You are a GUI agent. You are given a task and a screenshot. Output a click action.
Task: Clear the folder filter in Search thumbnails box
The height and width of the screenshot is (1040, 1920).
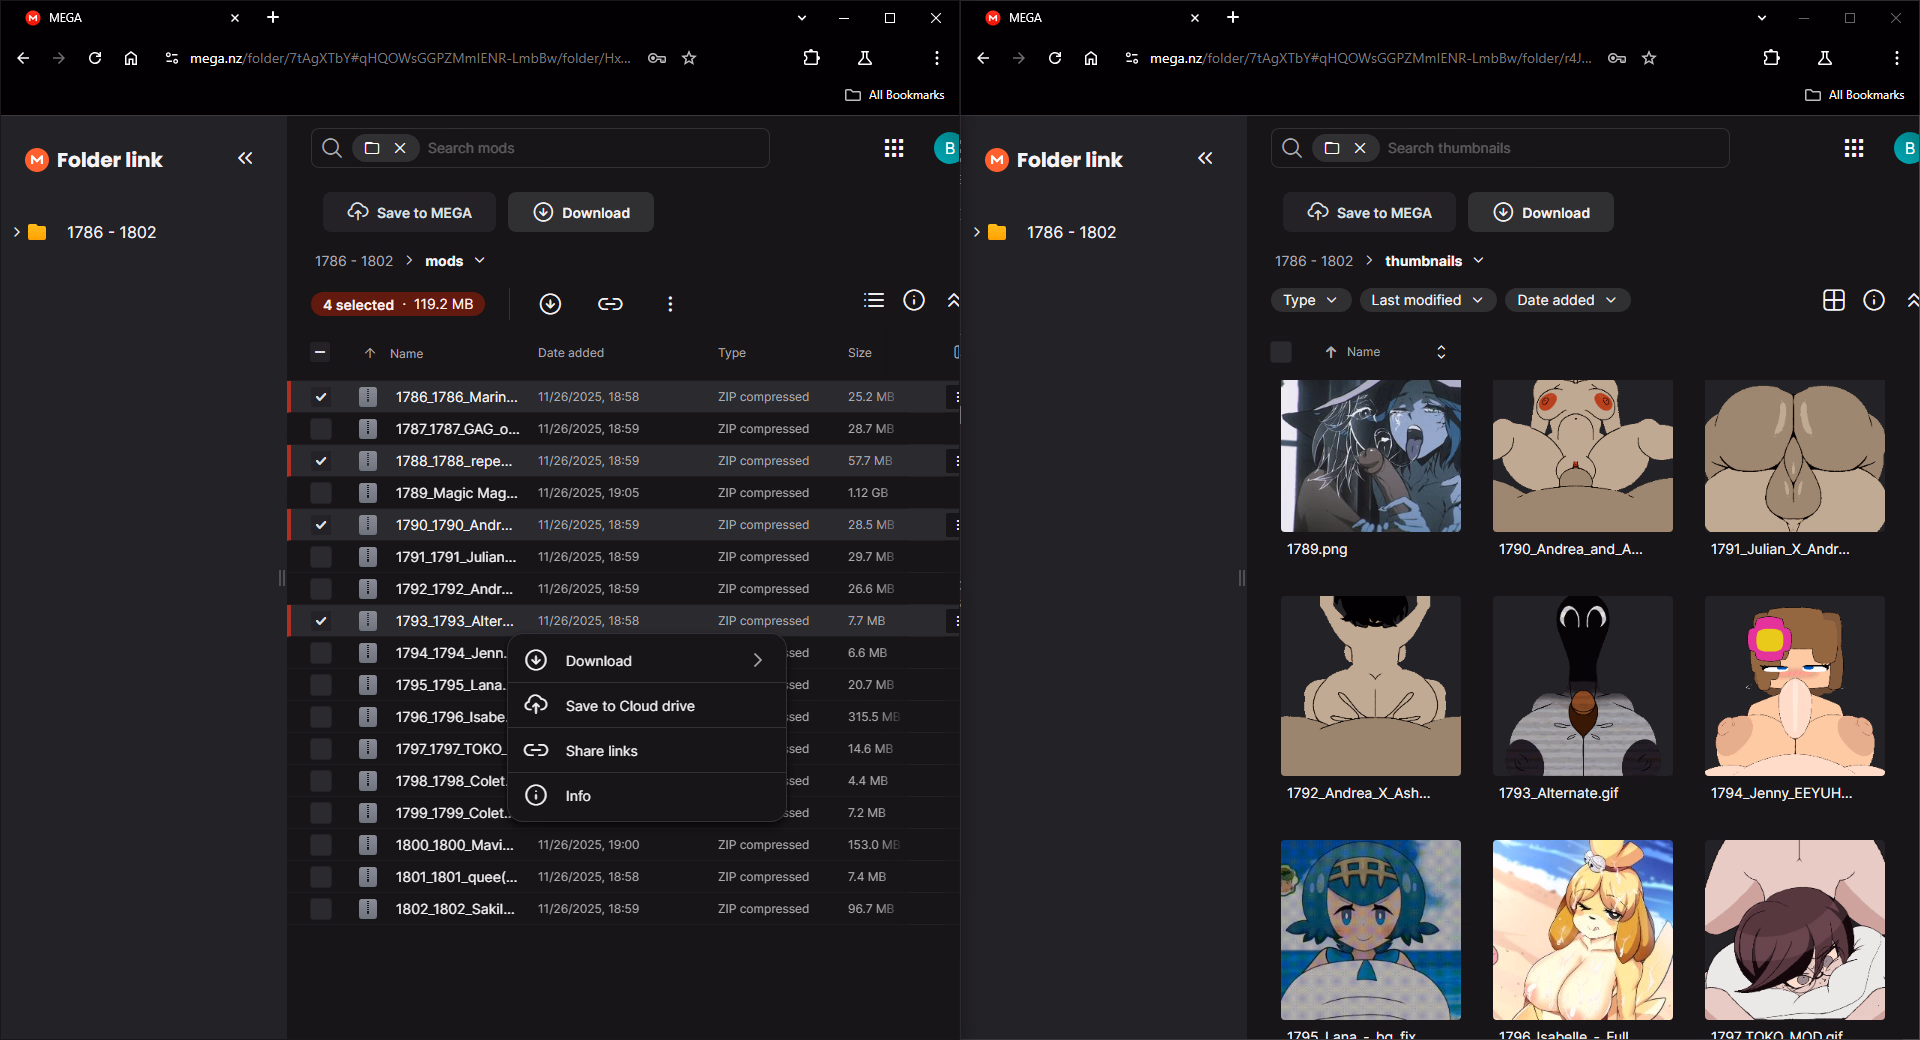click(1360, 148)
